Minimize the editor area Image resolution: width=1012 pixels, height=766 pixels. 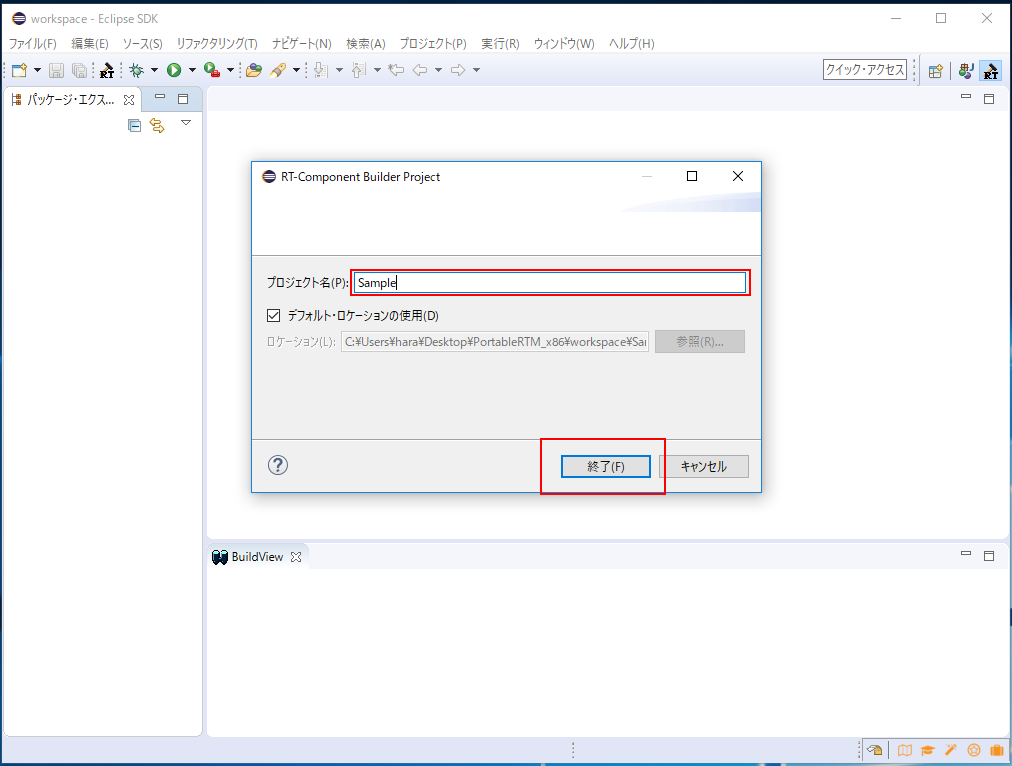tap(966, 97)
